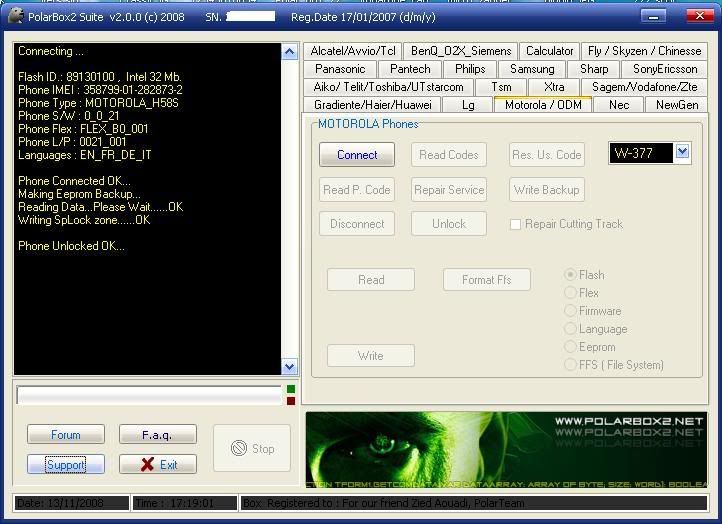Click the Repair Service button
The image size is (722, 524).
click(x=449, y=190)
